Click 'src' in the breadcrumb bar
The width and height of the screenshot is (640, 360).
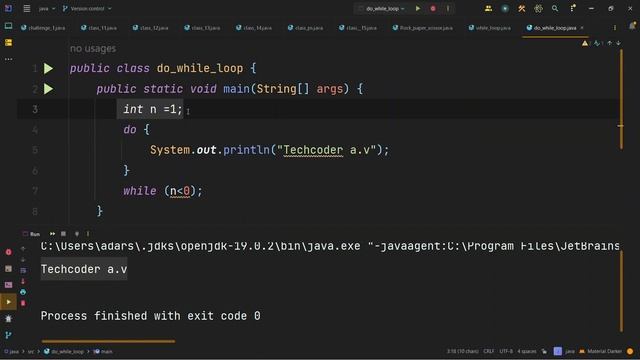(31, 351)
